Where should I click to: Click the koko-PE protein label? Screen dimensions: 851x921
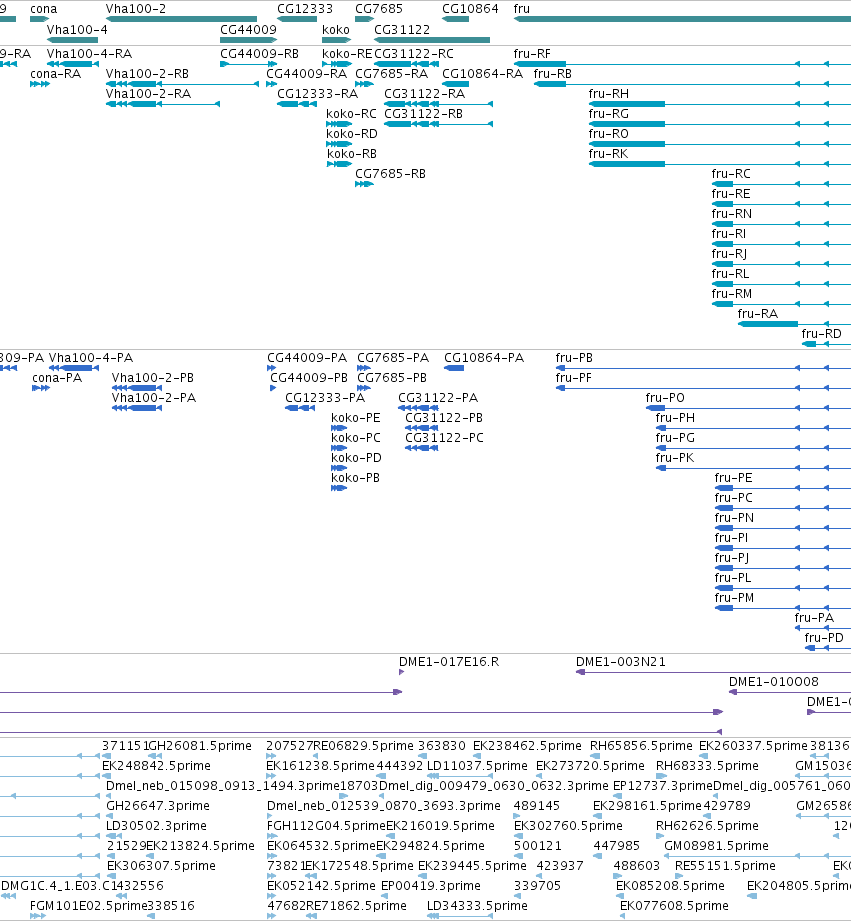point(356,417)
